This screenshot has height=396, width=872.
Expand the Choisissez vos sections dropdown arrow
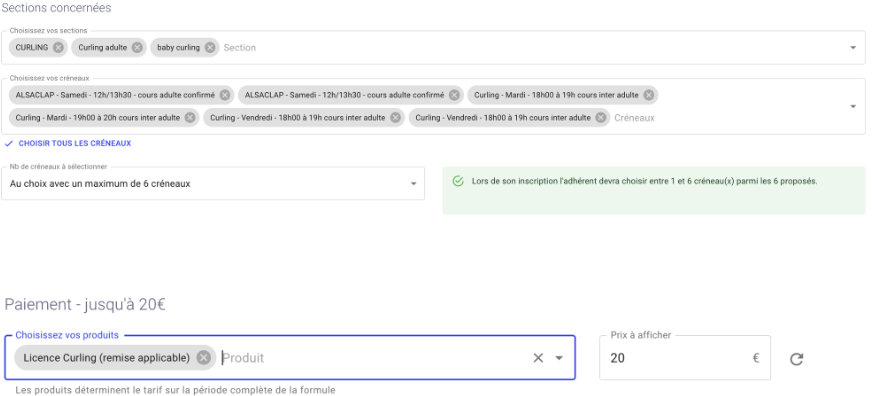[853, 48]
